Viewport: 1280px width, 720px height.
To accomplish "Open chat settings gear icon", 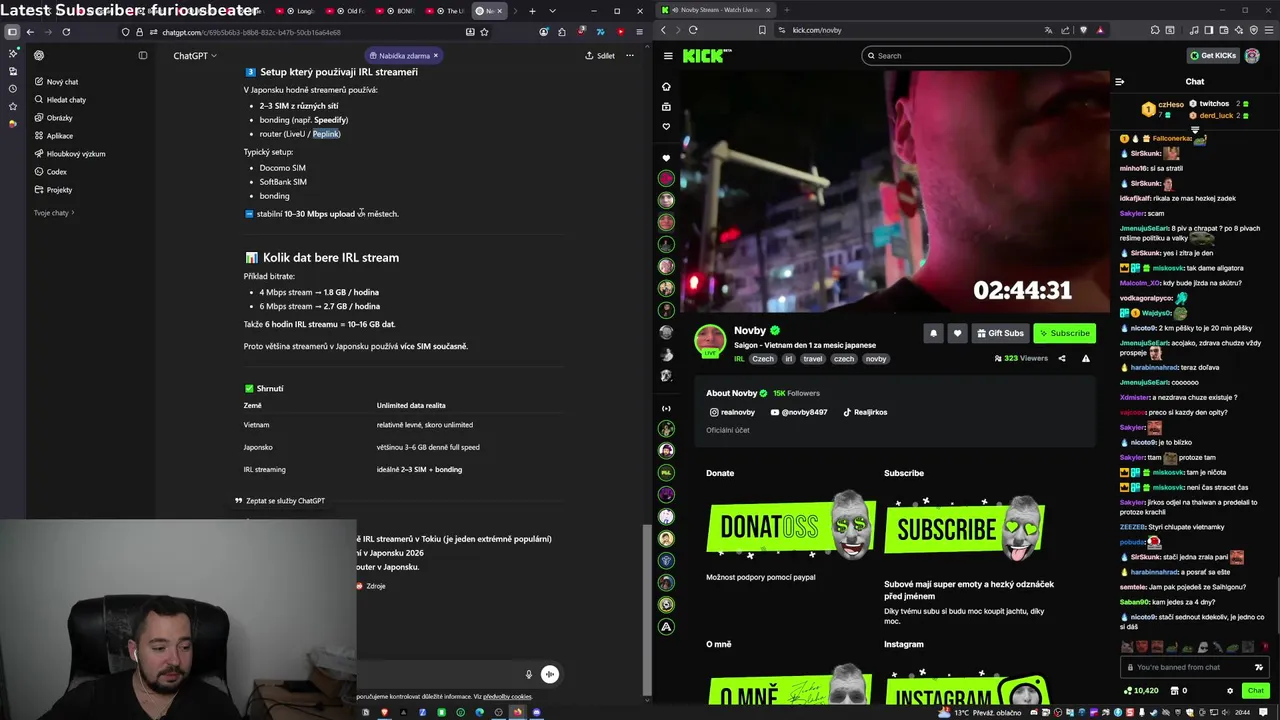I will click(1230, 691).
